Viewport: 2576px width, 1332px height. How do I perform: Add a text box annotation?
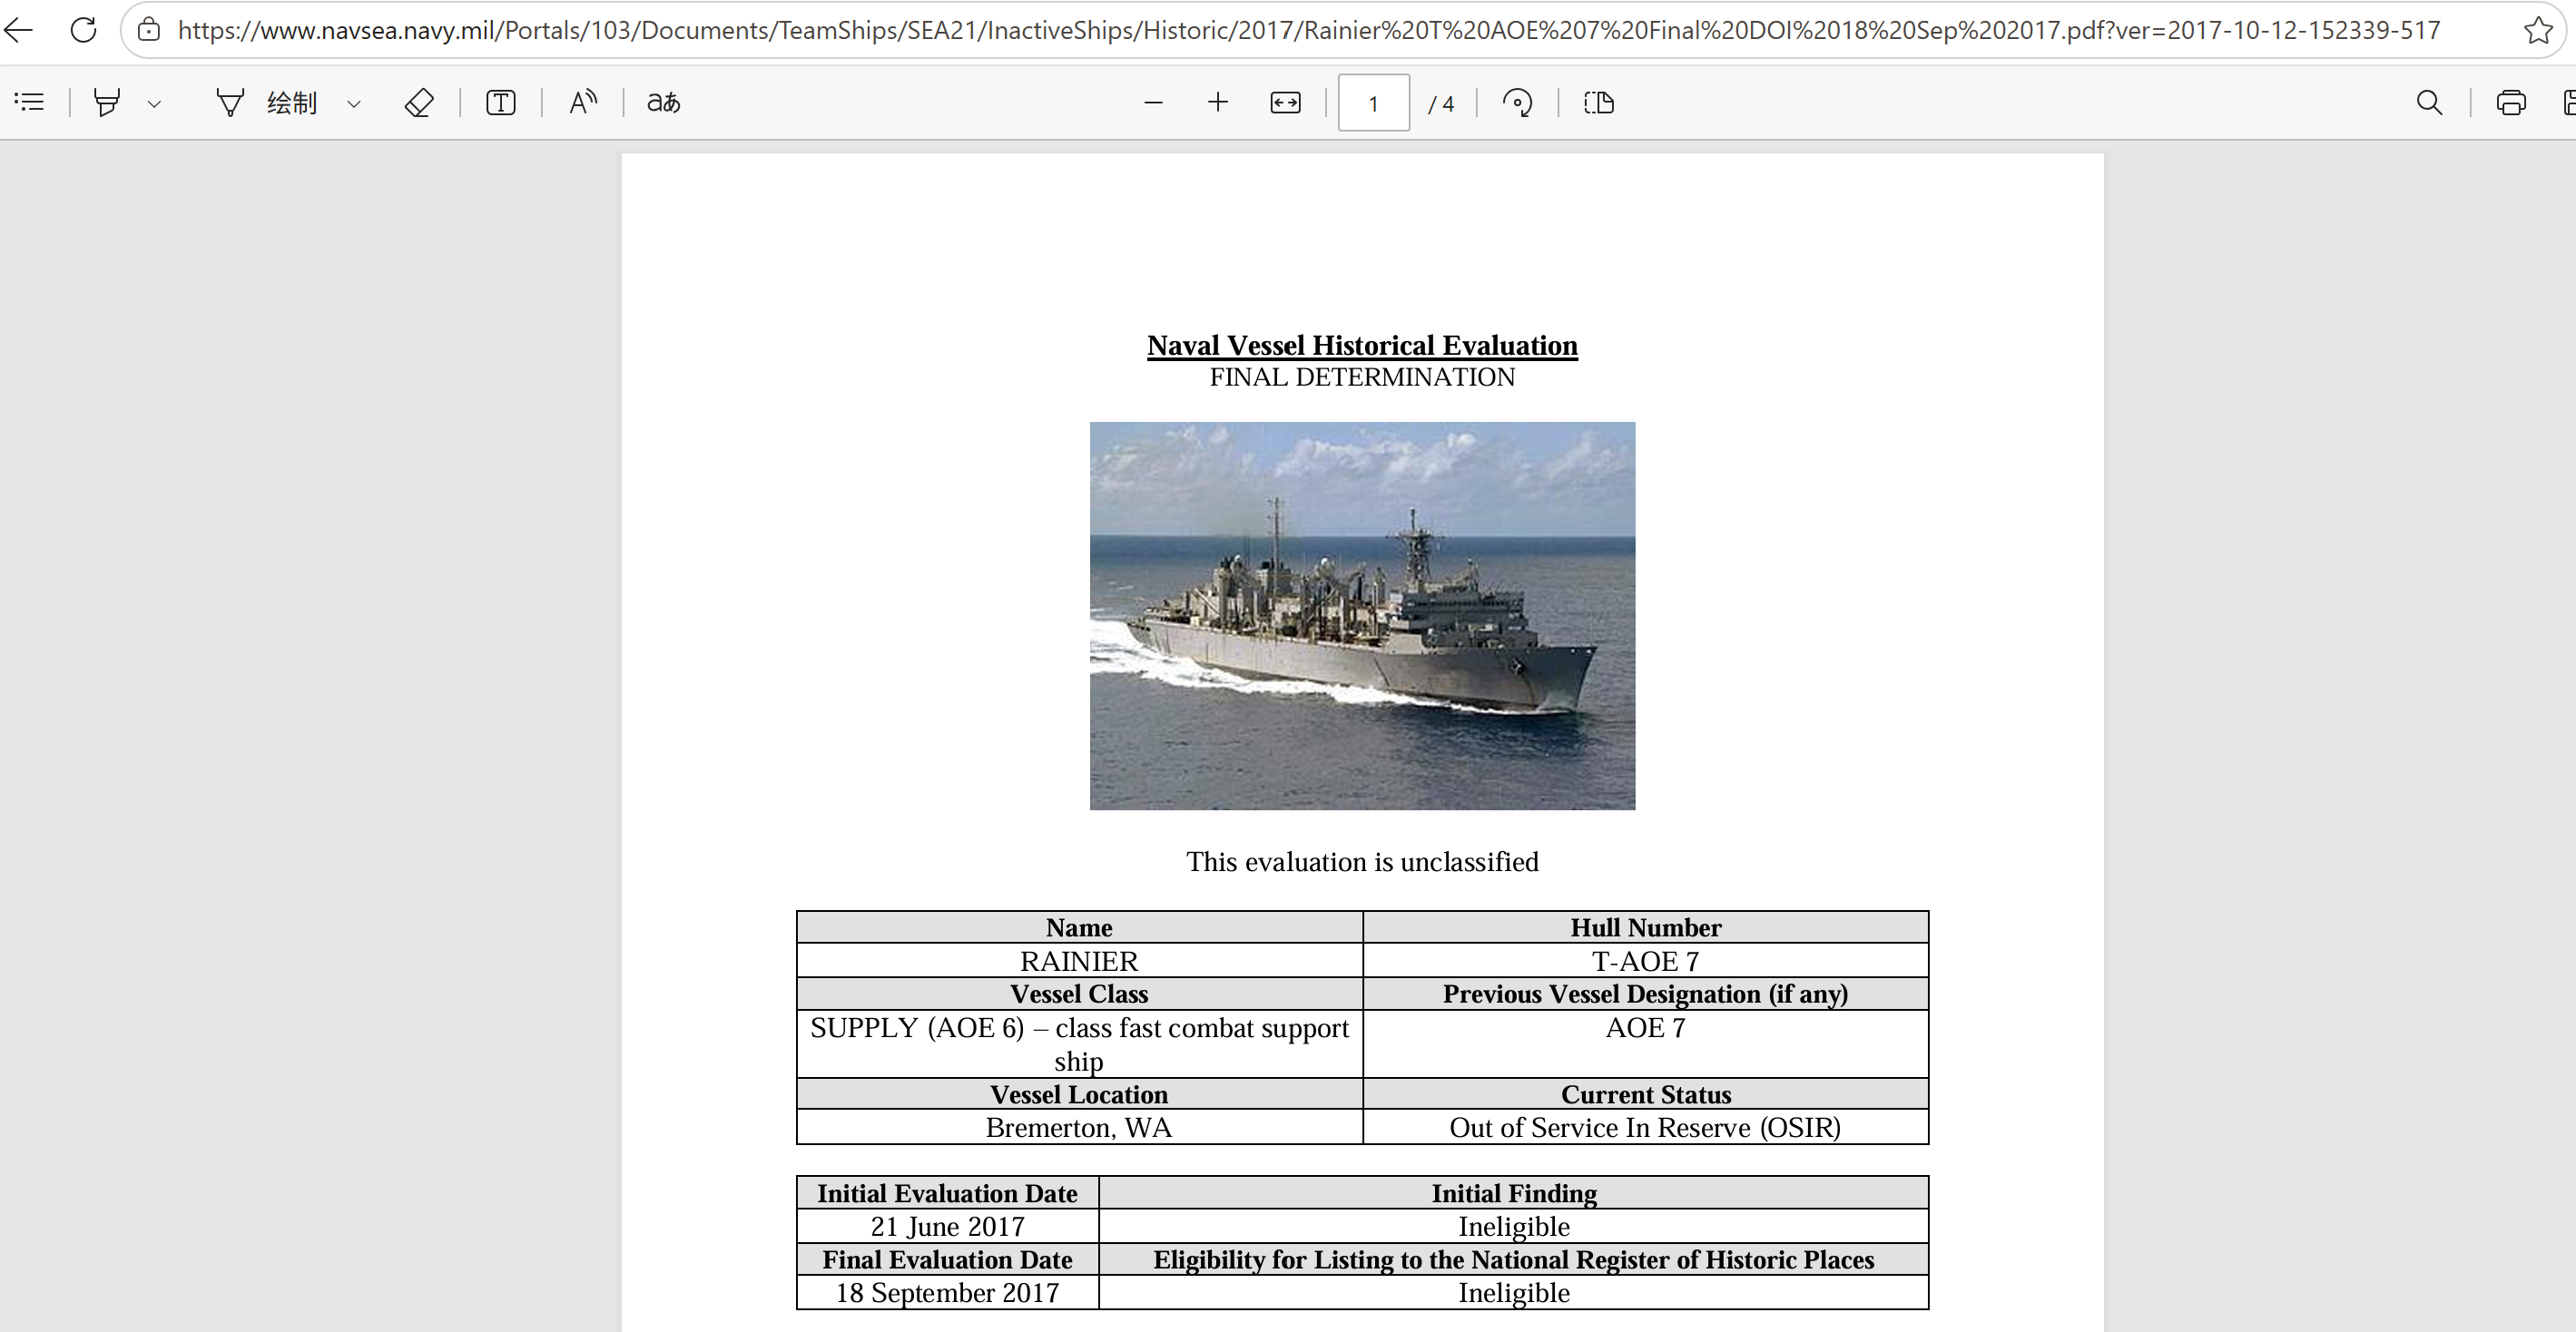(500, 102)
